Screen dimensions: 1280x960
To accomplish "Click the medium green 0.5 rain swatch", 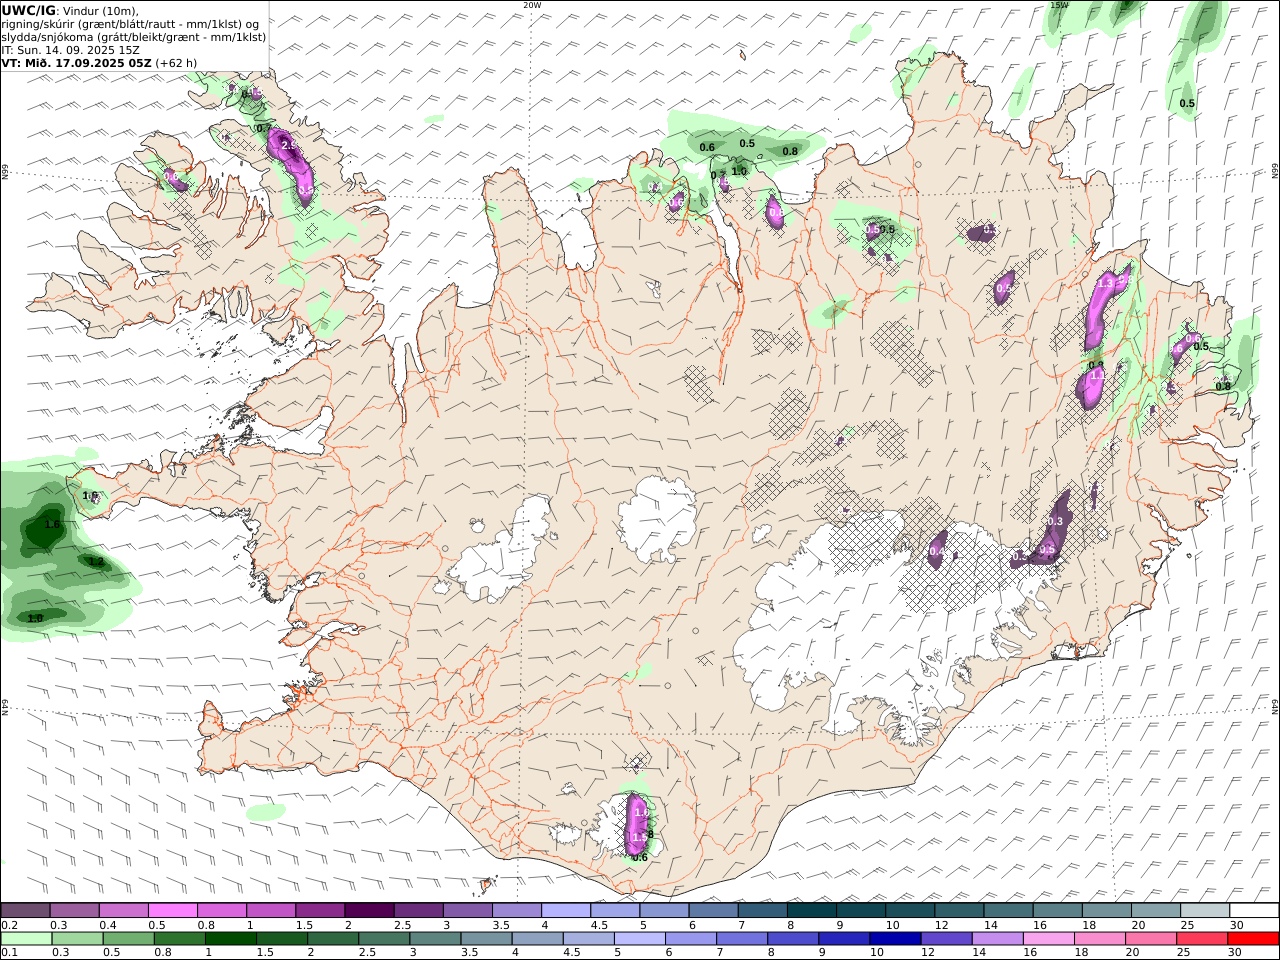I will coord(128,938).
